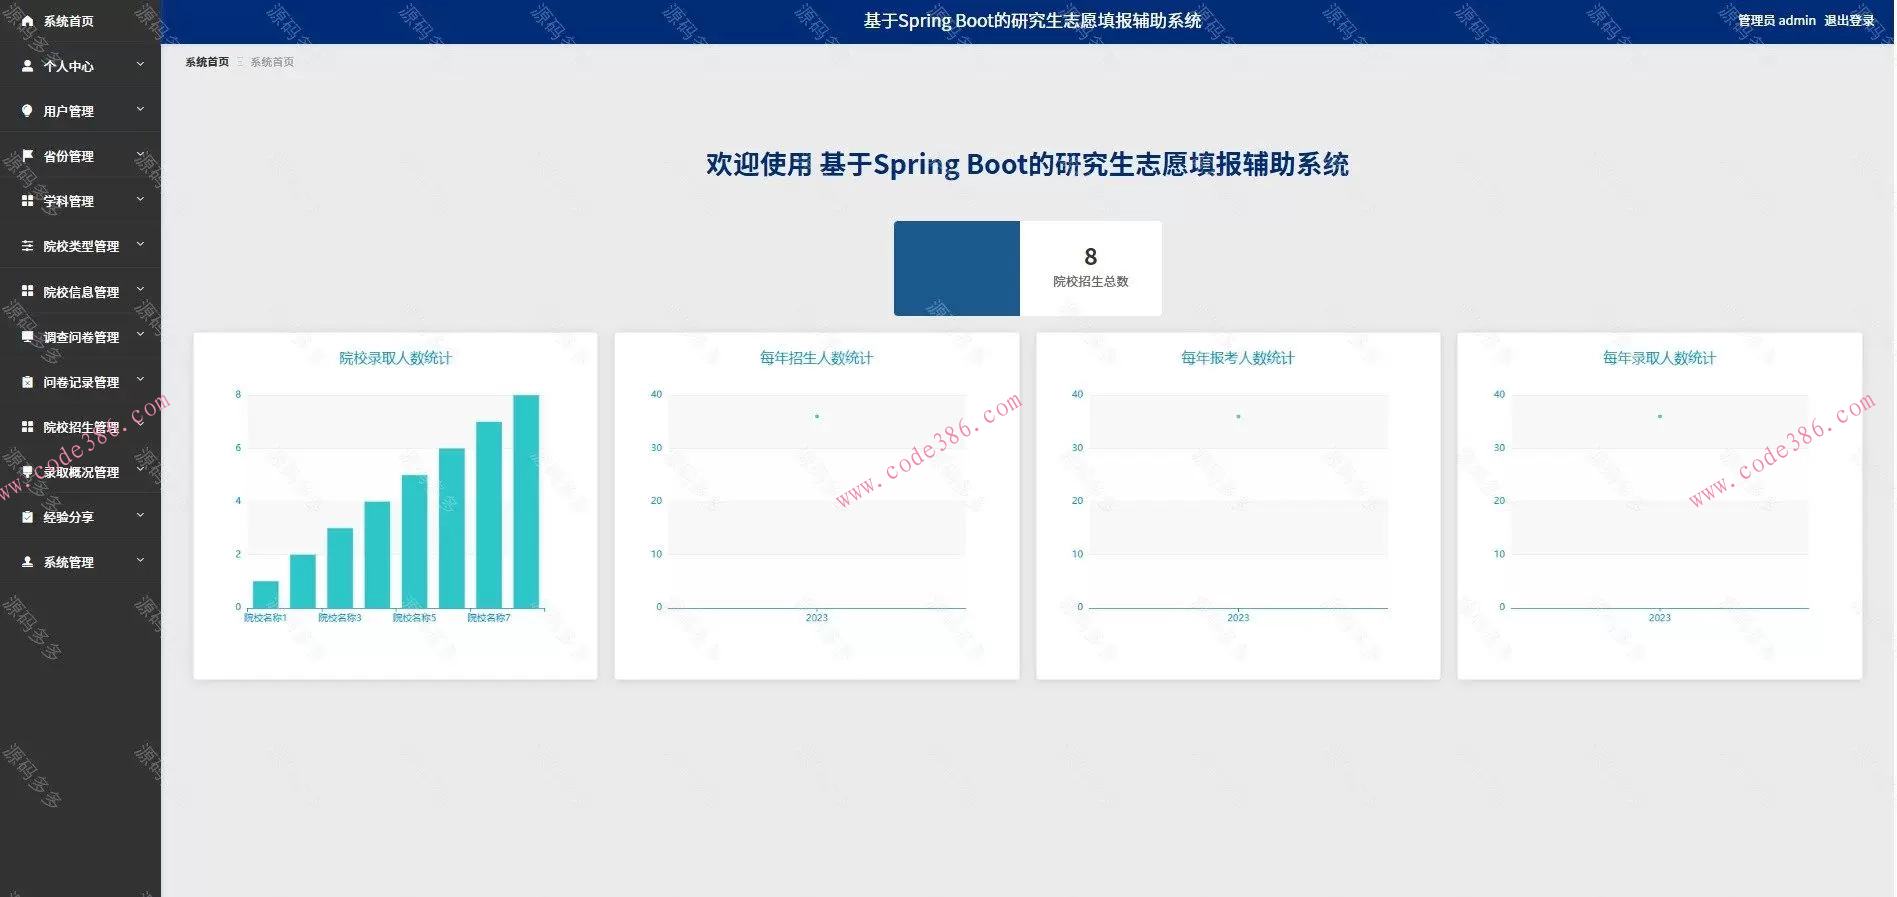The width and height of the screenshot is (1897, 897).
Task: Click the 每年录取人数统计 chart title
Action: 1660,358
